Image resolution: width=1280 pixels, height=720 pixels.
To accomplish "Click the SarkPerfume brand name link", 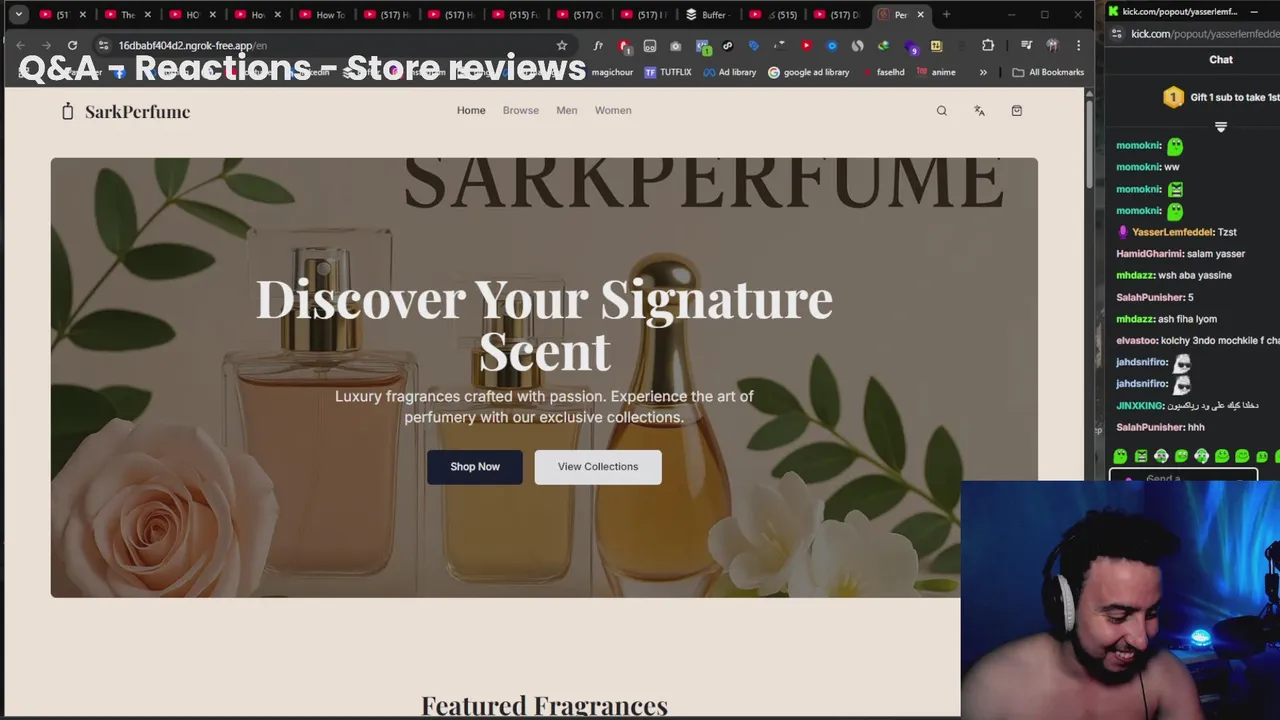I will [137, 111].
